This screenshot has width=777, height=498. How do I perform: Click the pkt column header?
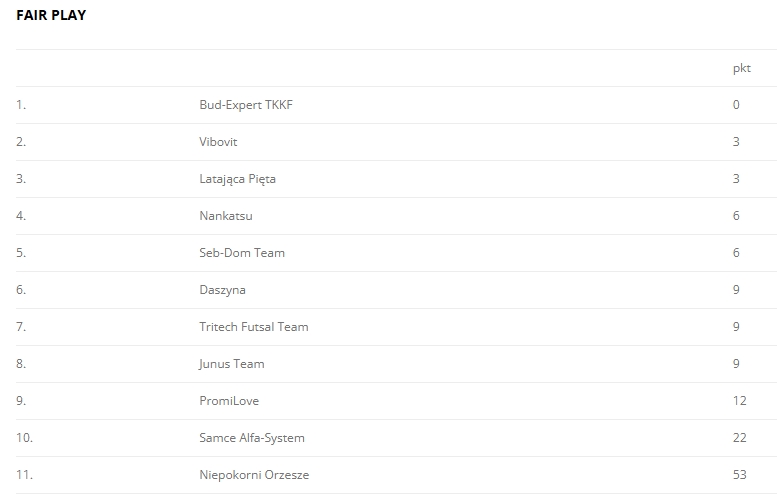tap(741, 68)
